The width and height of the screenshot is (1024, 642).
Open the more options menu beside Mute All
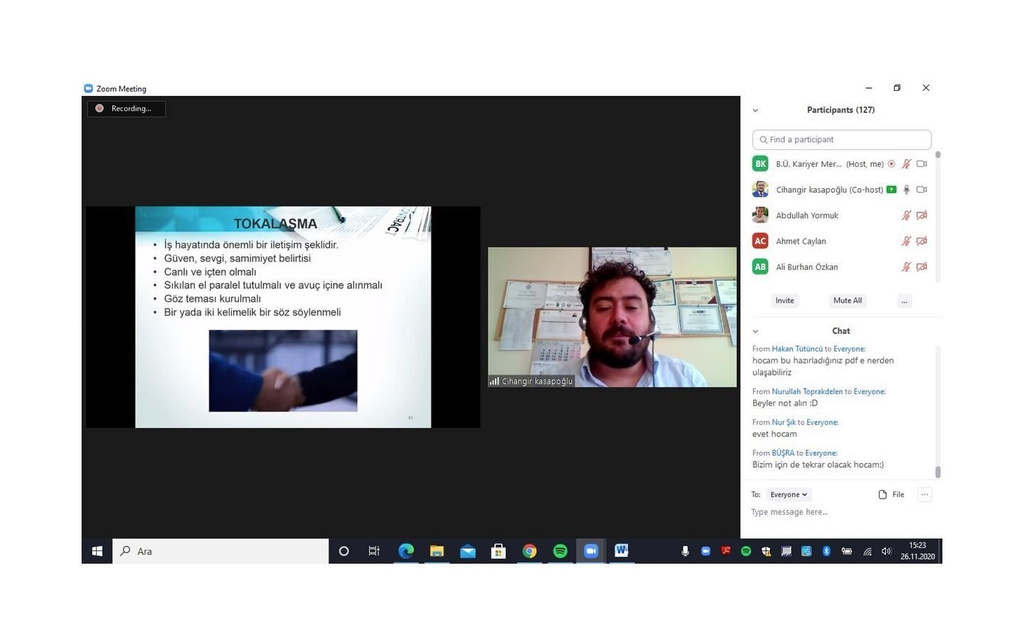(904, 300)
